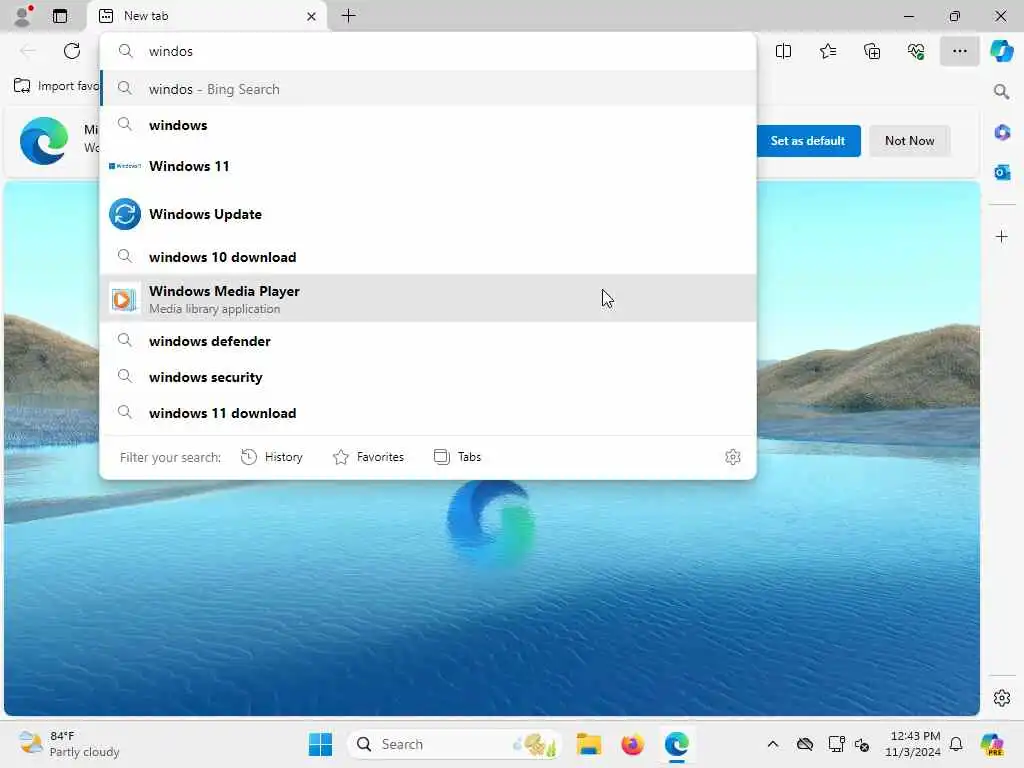Screen dimensions: 1024x768
Task: Close the New tab tab
Action: [x=312, y=16]
